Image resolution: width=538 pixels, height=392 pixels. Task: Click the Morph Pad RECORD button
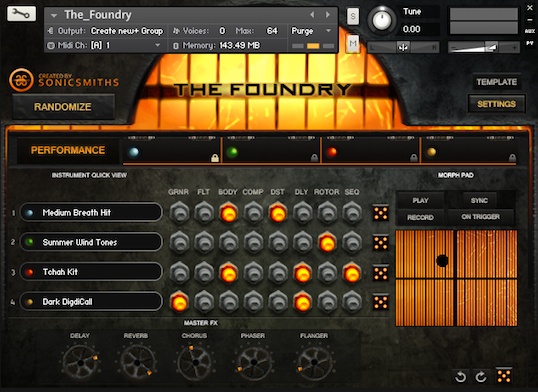click(x=420, y=217)
